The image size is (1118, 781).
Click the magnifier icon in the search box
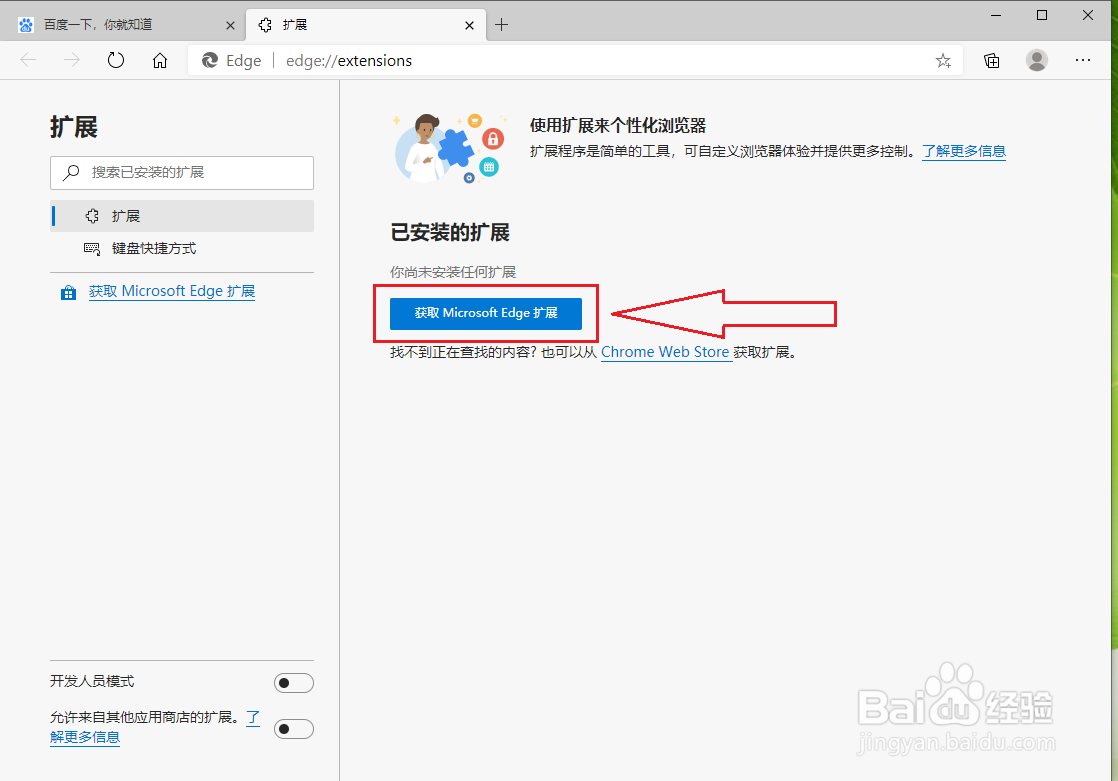[71, 172]
